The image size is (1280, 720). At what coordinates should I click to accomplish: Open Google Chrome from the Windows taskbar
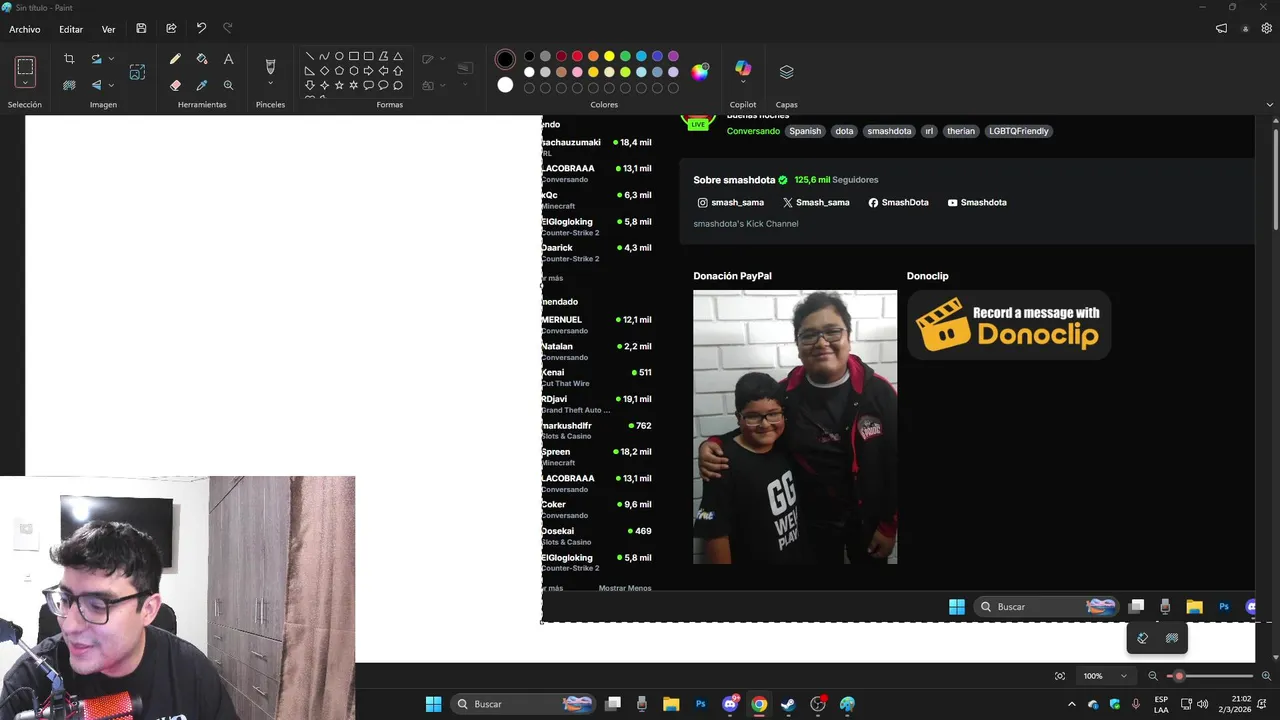click(x=759, y=704)
